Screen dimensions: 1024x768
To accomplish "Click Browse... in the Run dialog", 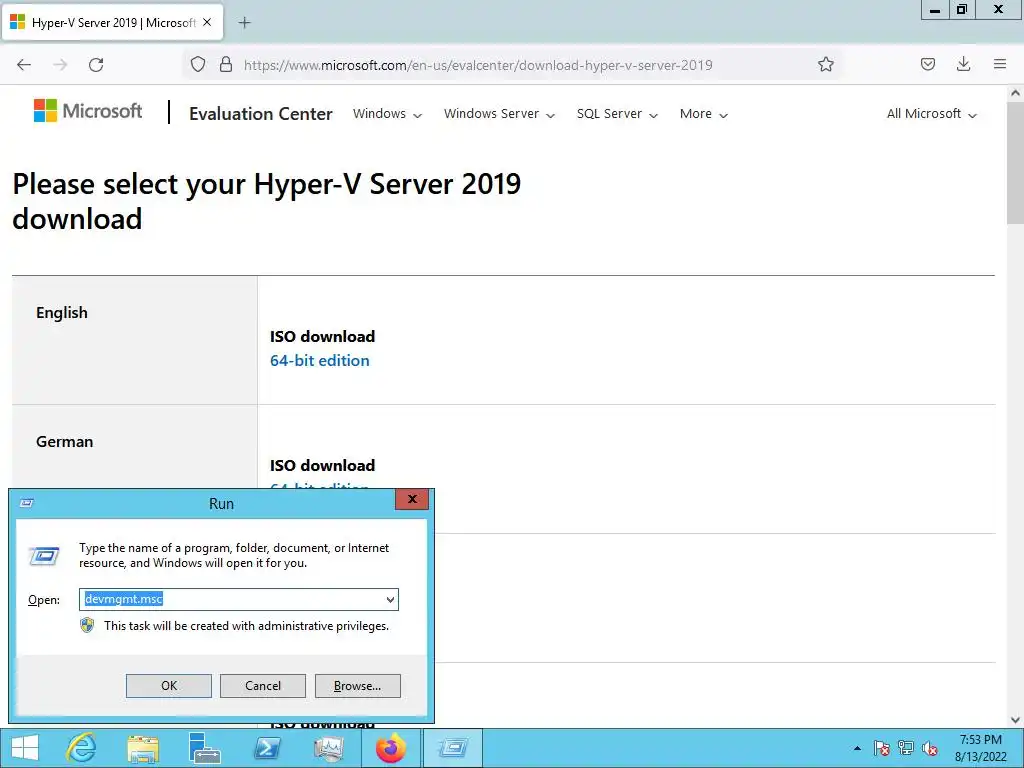I will [x=357, y=686].
